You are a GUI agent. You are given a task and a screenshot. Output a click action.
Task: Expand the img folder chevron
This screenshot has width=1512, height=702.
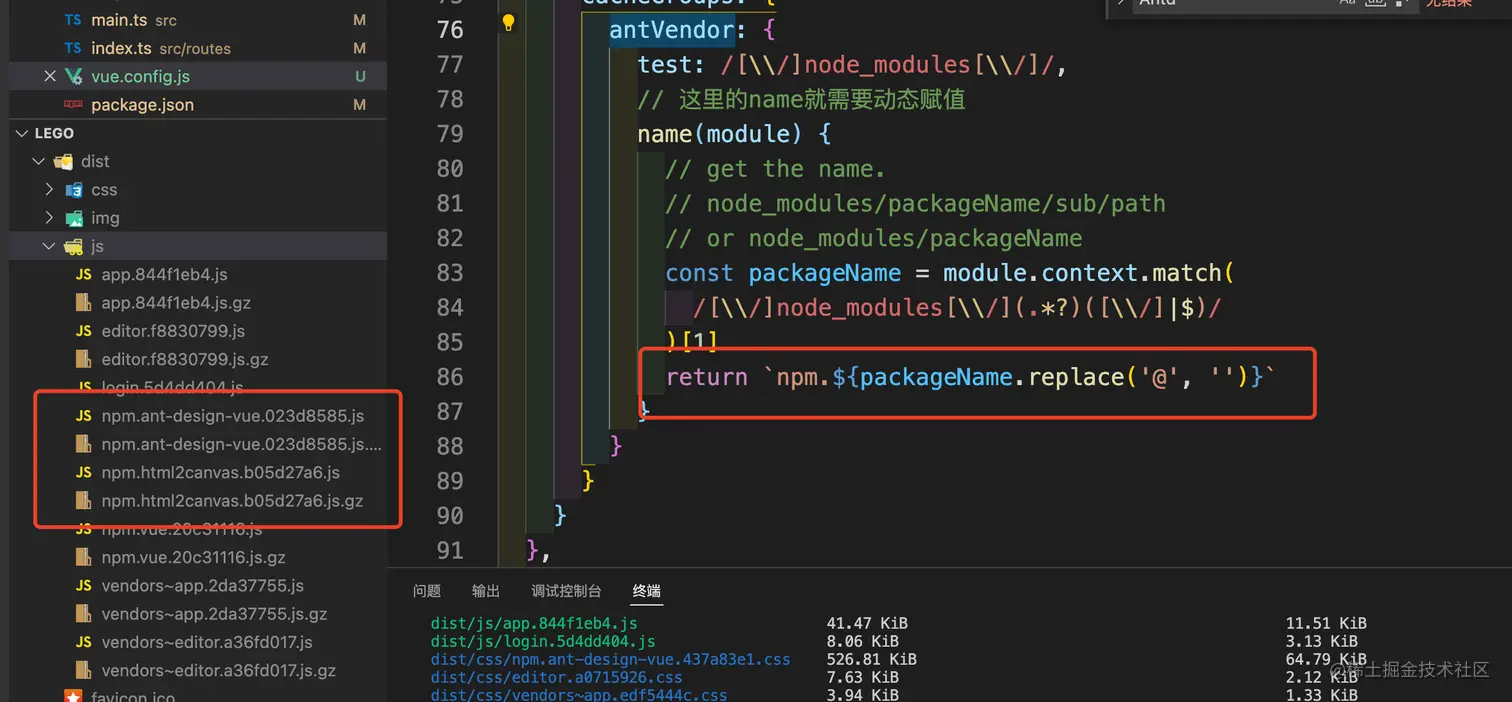tap(50, 218)
